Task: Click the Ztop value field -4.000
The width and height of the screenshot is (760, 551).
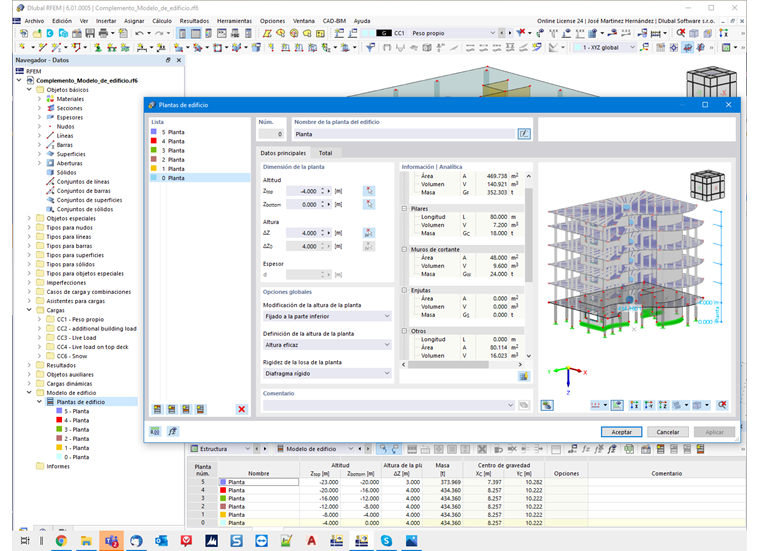Action: [x=302, y=191]
